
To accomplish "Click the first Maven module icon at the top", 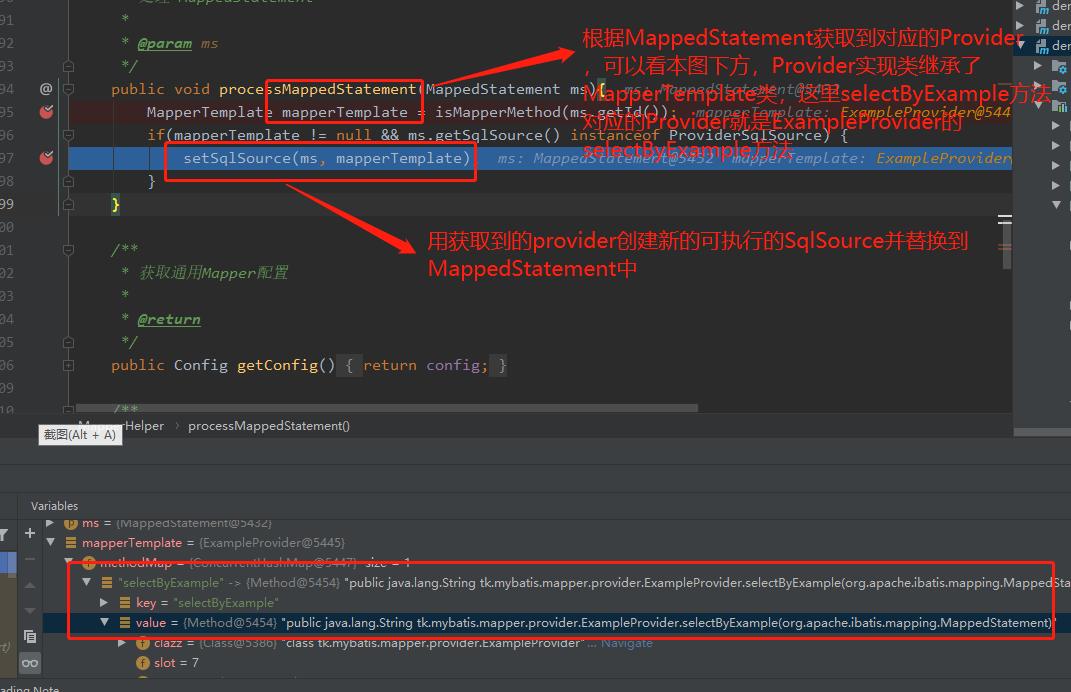I will coord(1042,7).
